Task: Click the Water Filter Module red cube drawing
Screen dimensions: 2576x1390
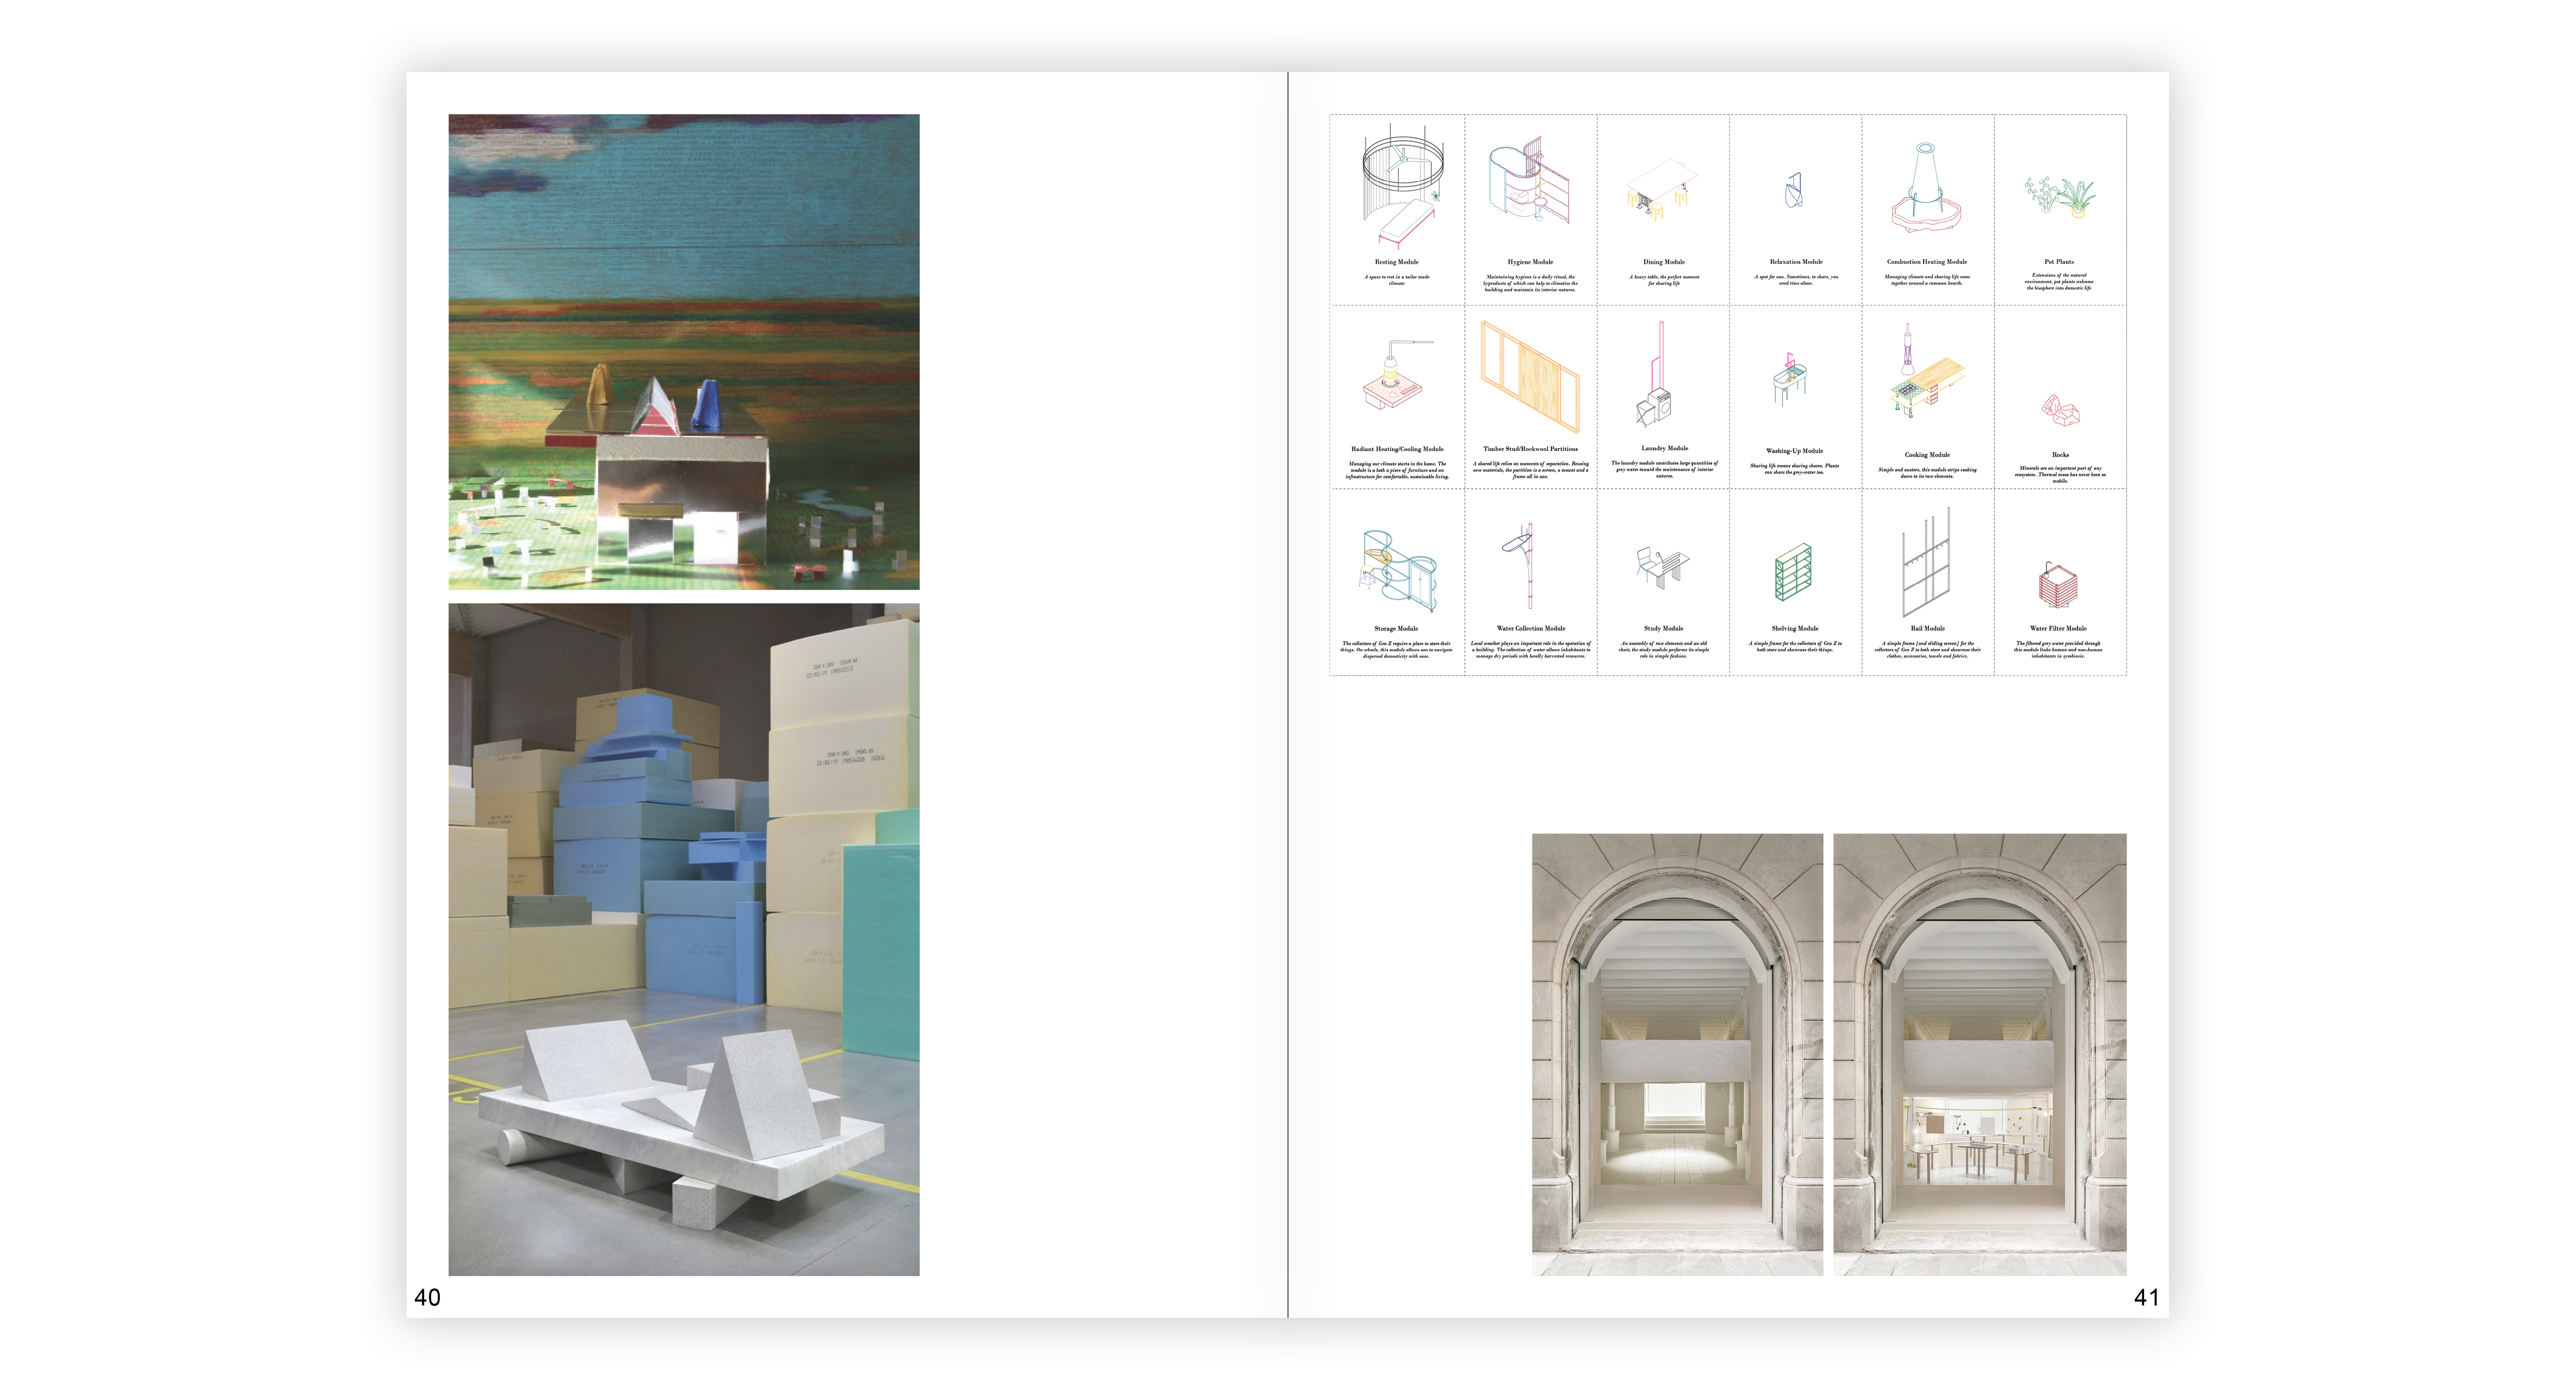Action: click(2058, 585)
